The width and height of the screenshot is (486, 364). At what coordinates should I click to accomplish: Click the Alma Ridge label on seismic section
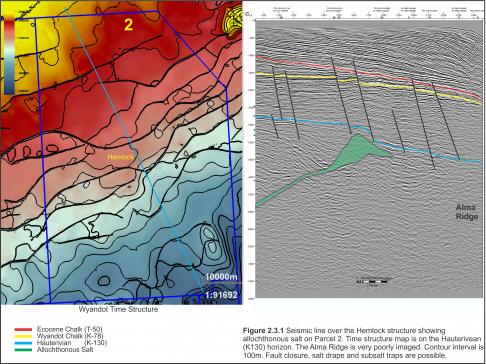coord(467,212)
